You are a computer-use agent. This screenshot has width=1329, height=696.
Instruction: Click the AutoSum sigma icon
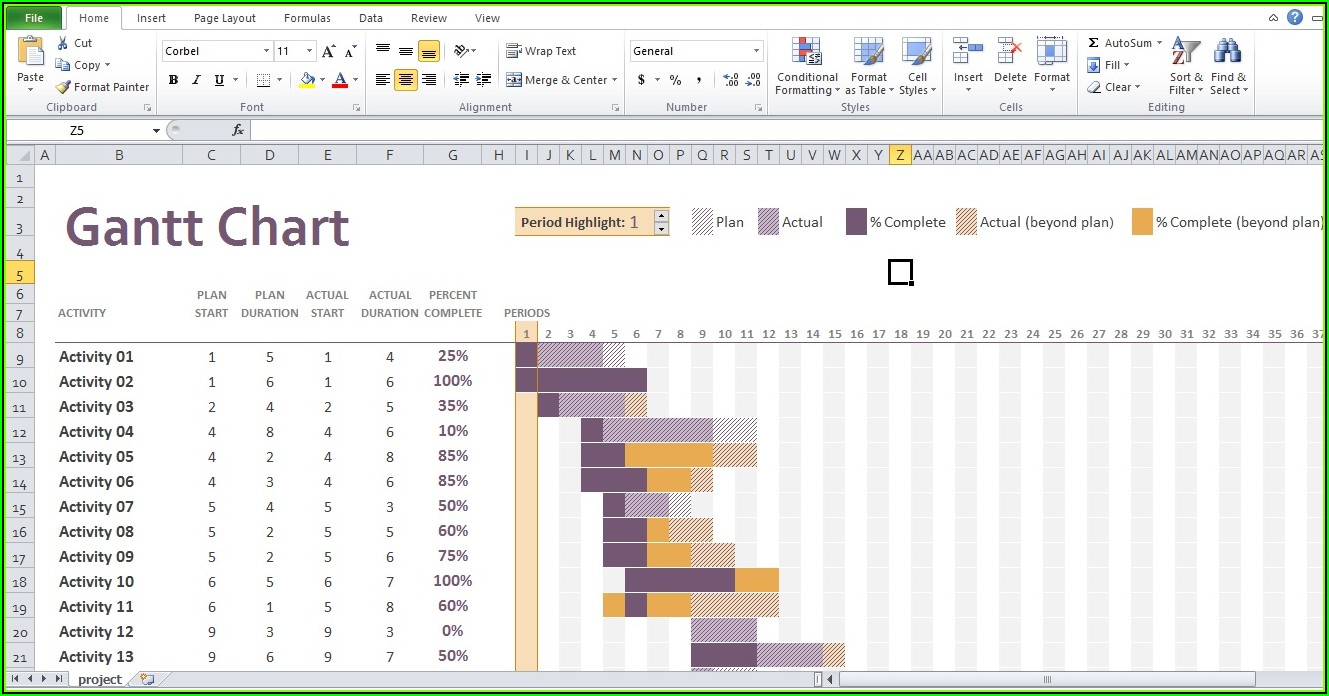tap(1093, 43)
